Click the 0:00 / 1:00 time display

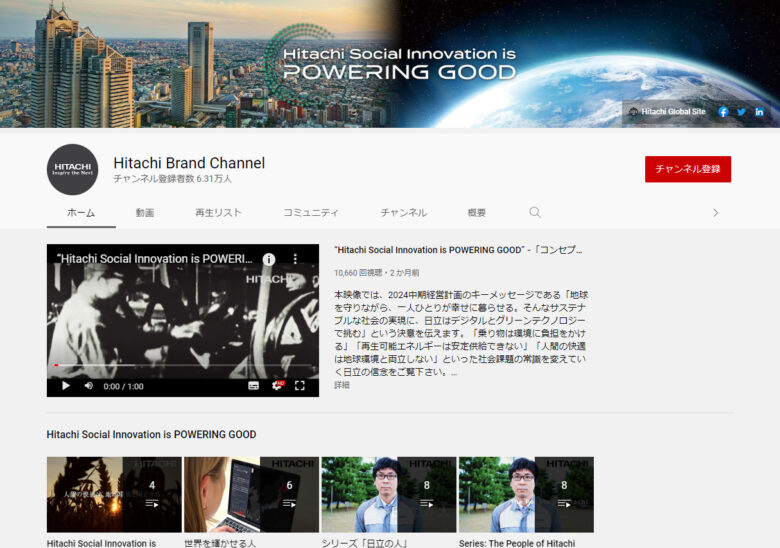tap(123, 386)
